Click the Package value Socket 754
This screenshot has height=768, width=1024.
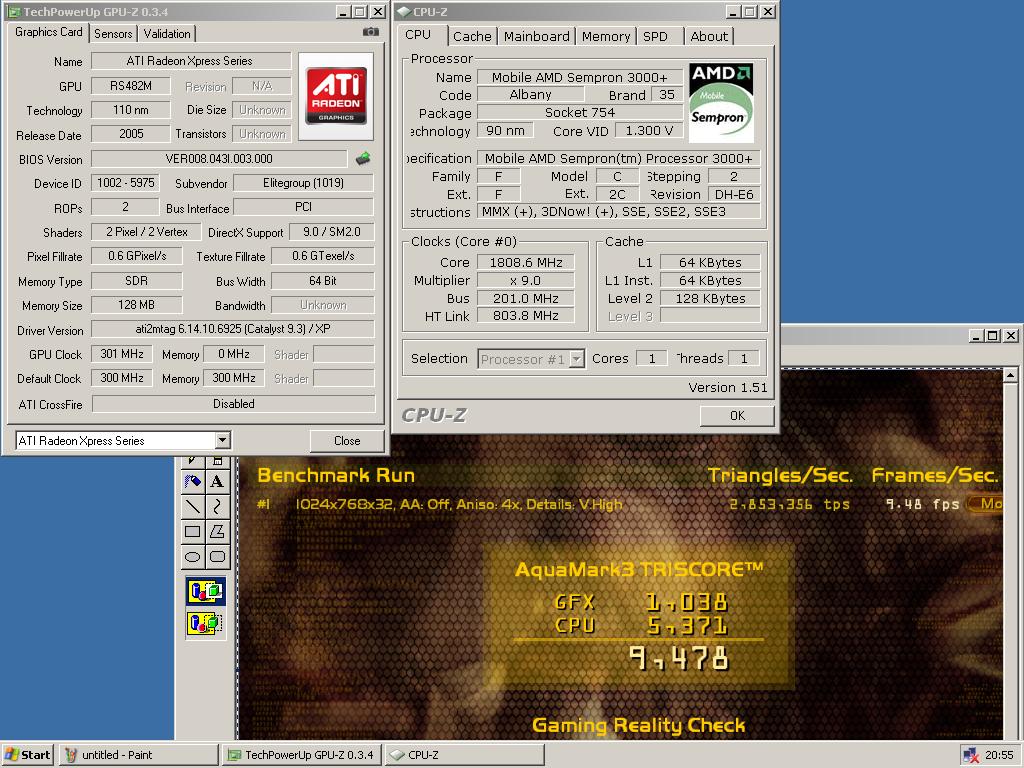pos(580,112)
